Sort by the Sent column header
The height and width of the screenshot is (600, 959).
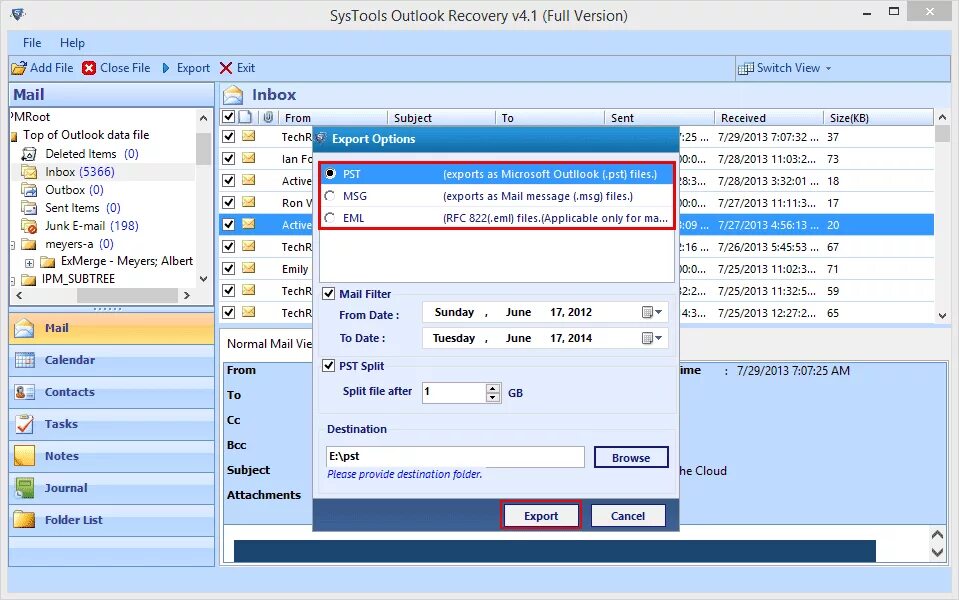[x=659, y=117]
